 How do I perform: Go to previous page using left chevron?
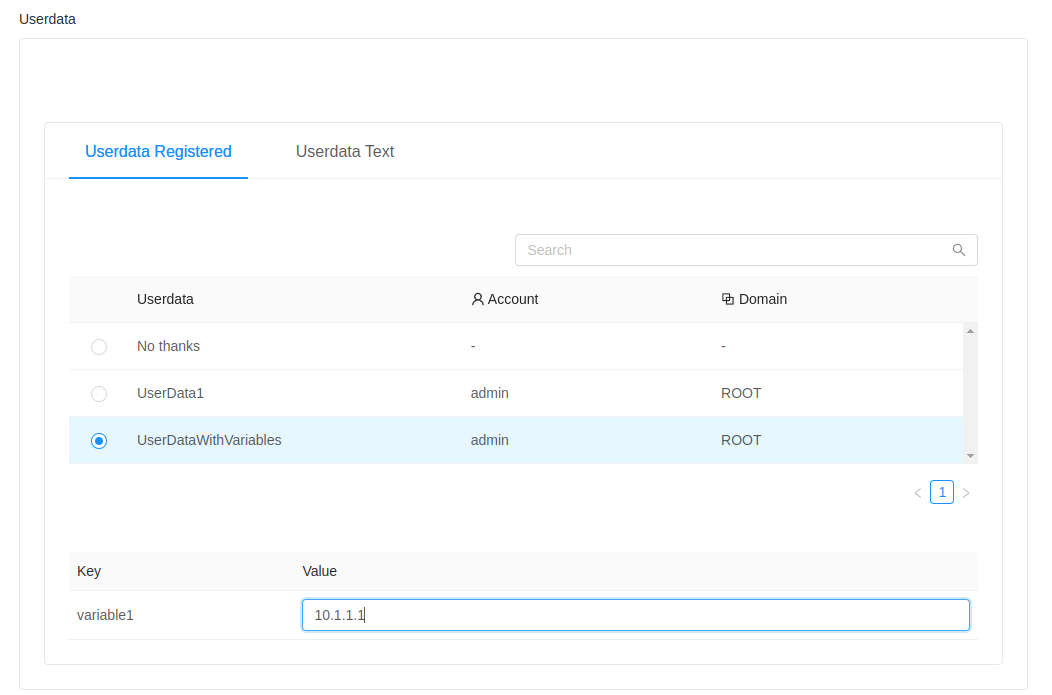917,493
